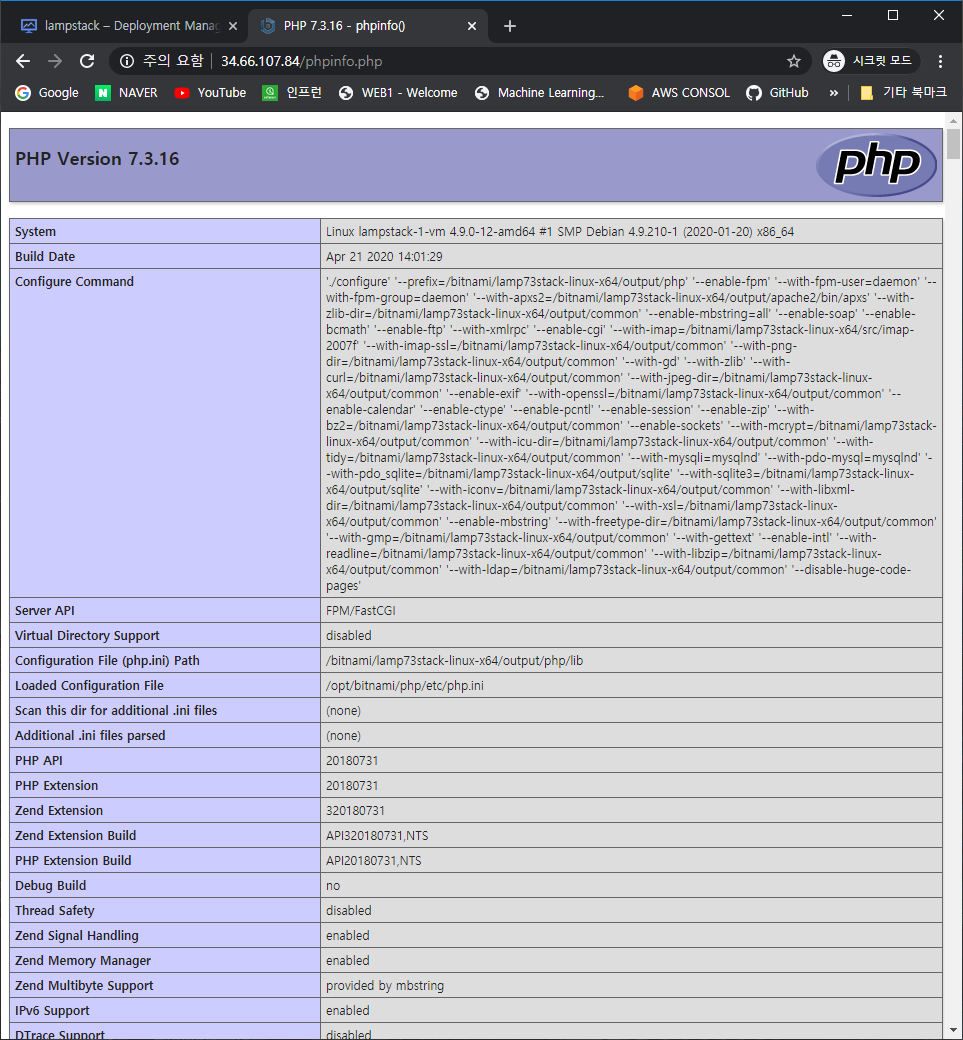The image size is (963, 1040).
Task: Open the incognito mode indicator
Action: [x=871, y=61]
